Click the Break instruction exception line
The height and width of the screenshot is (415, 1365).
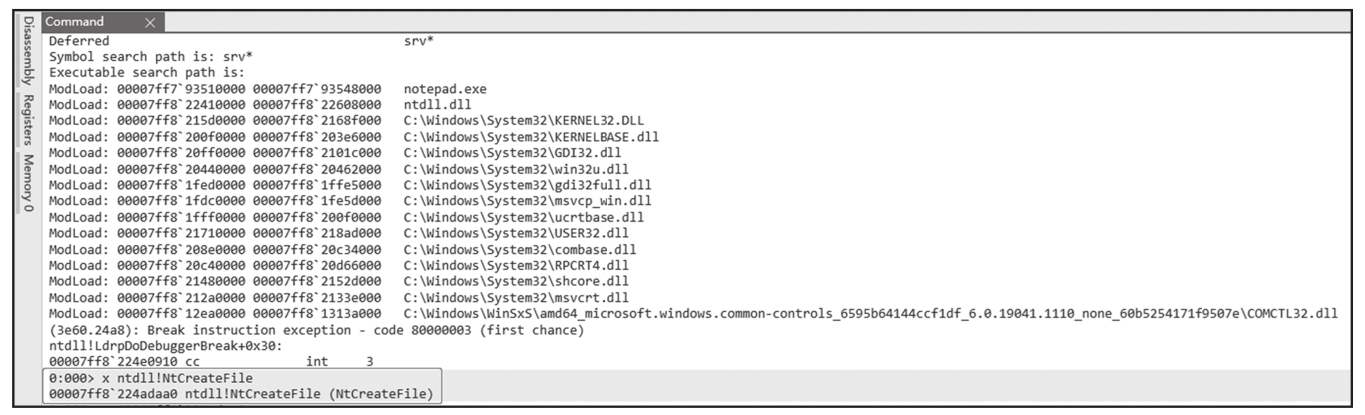click(x=316, y=330)
